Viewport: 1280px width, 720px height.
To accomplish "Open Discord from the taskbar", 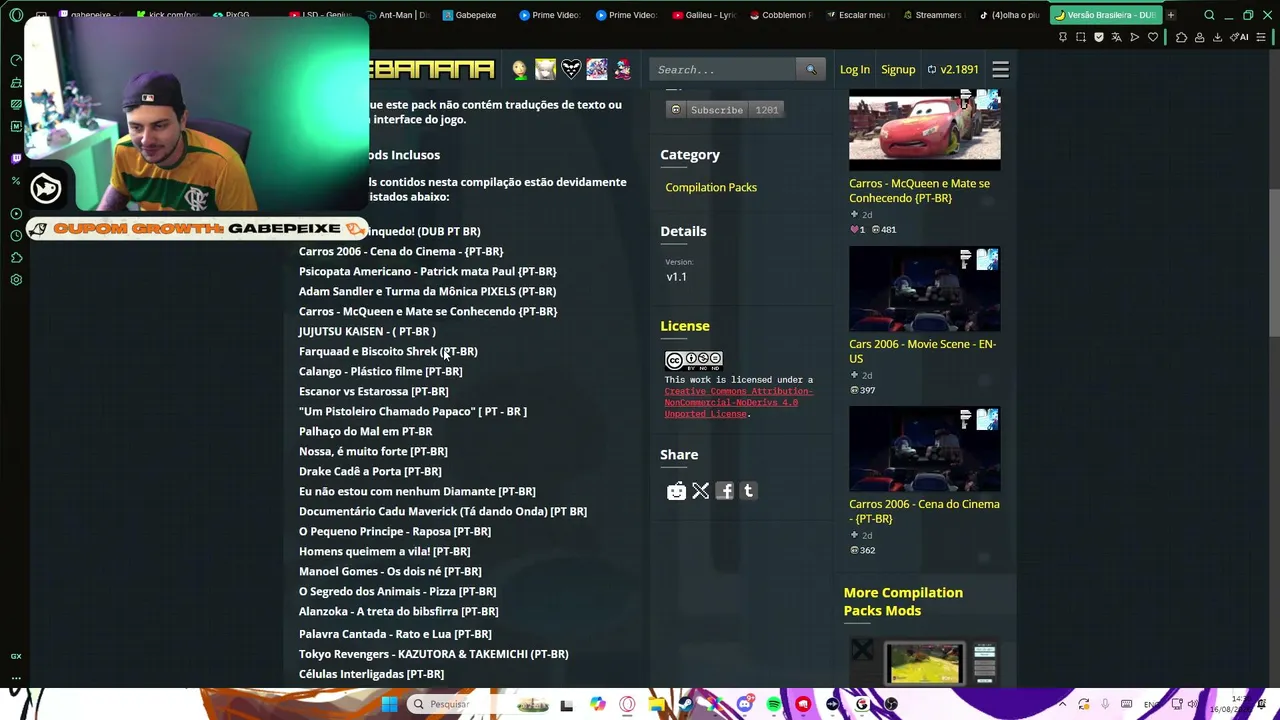I will pos(745,704).
